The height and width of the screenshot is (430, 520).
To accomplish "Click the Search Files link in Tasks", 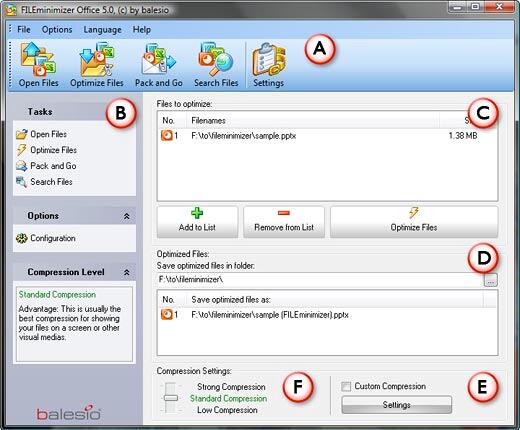I will click(51, 182).
